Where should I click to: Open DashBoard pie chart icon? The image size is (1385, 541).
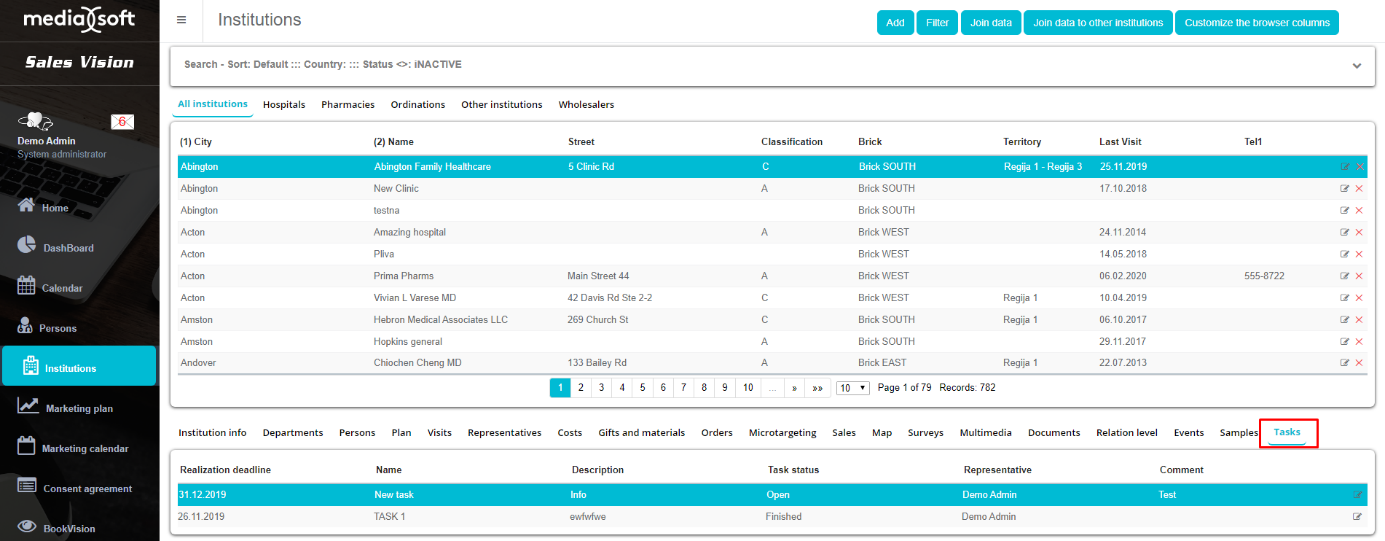click(27, 246)
